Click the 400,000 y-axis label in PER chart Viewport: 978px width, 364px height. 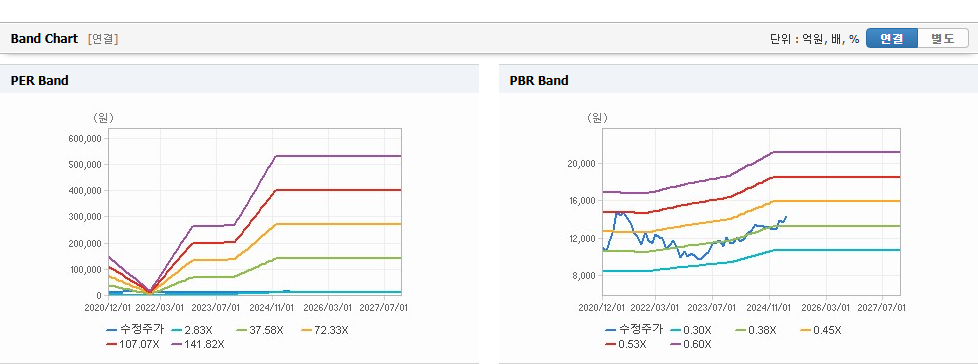point(85,191)
